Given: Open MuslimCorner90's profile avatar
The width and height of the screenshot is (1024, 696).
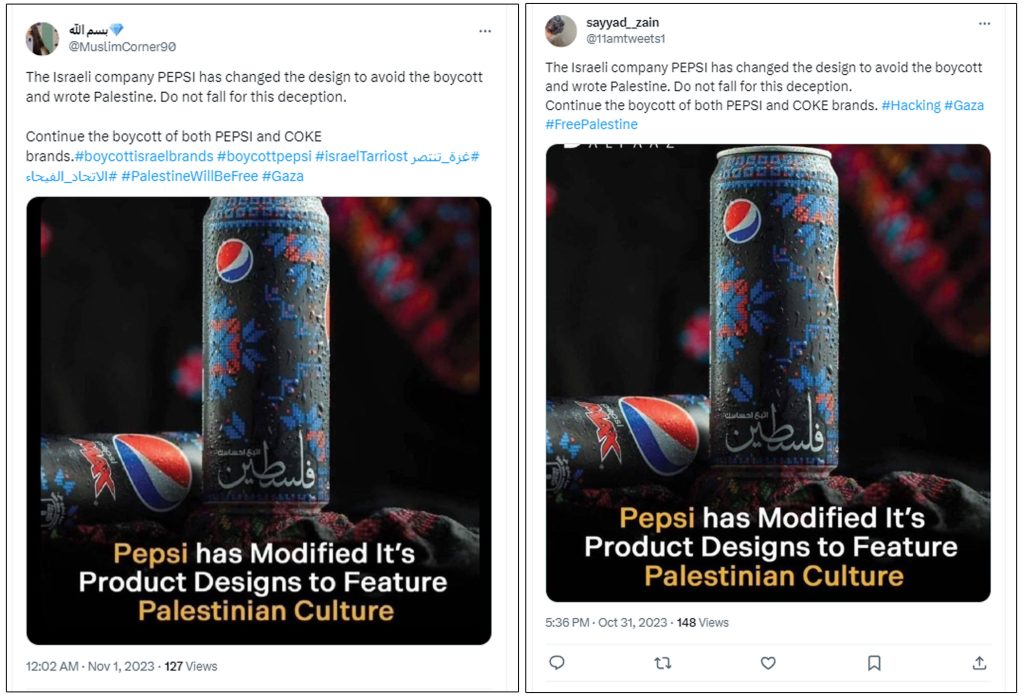Looking at the screenshot, I should (41, 38).
